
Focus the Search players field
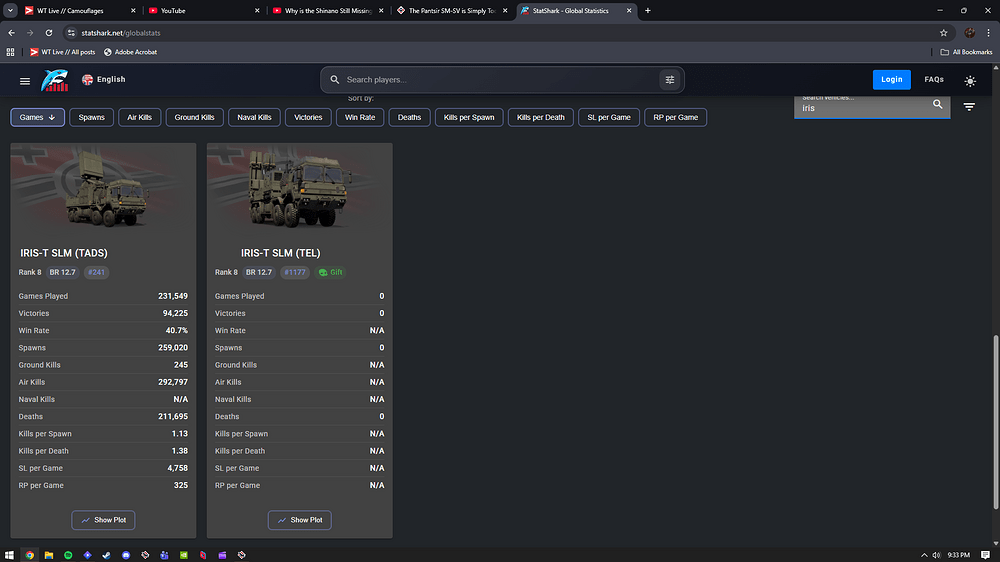[x=501, y=80]
